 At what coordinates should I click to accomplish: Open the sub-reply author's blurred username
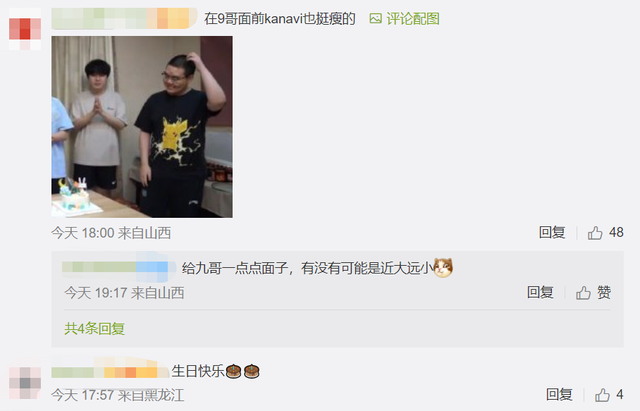[119, 267]
